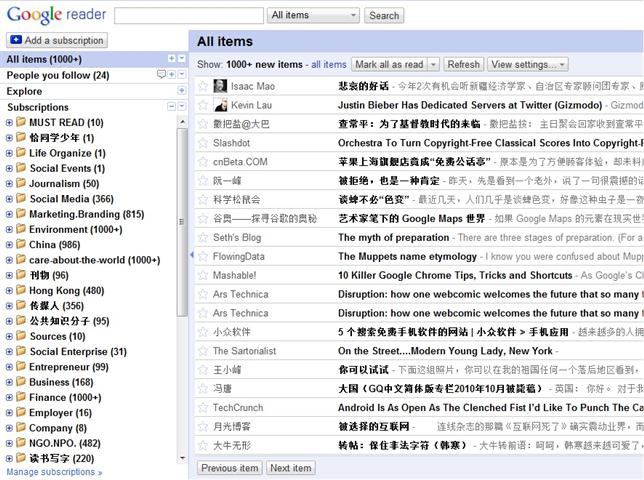Select People you follow (24)
Screen dimensions: 644x480
[x=58, y=75]
